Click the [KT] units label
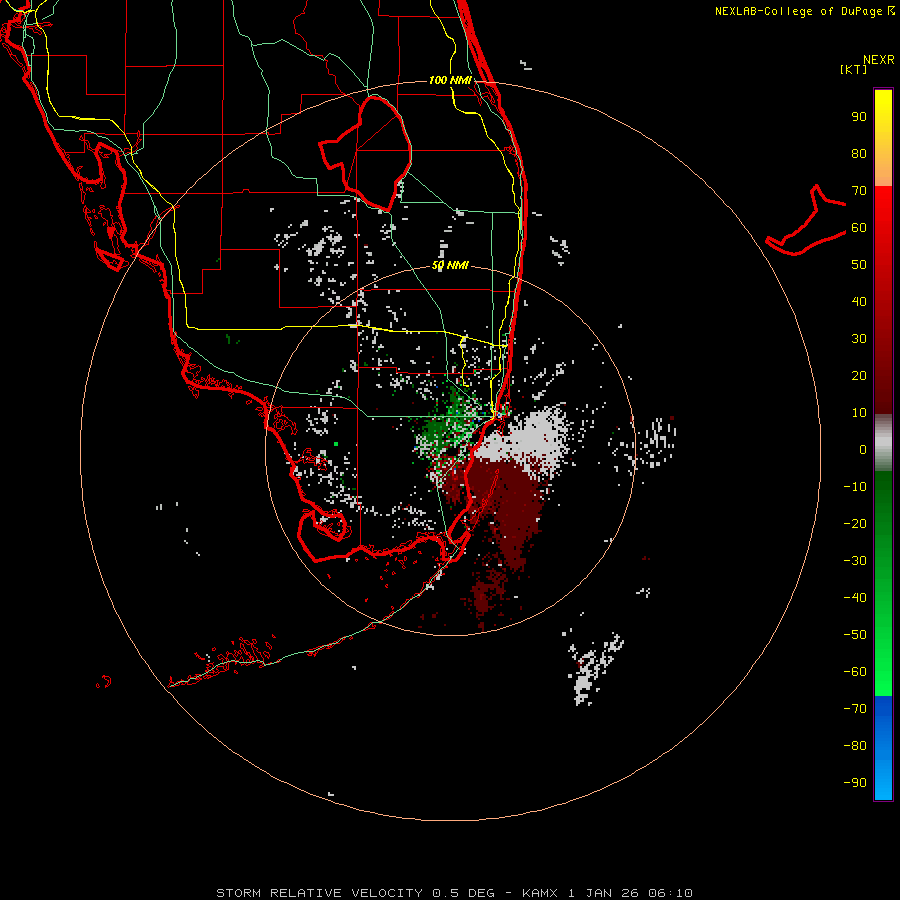Screen dimensions: 900x900 click(853, 69)
